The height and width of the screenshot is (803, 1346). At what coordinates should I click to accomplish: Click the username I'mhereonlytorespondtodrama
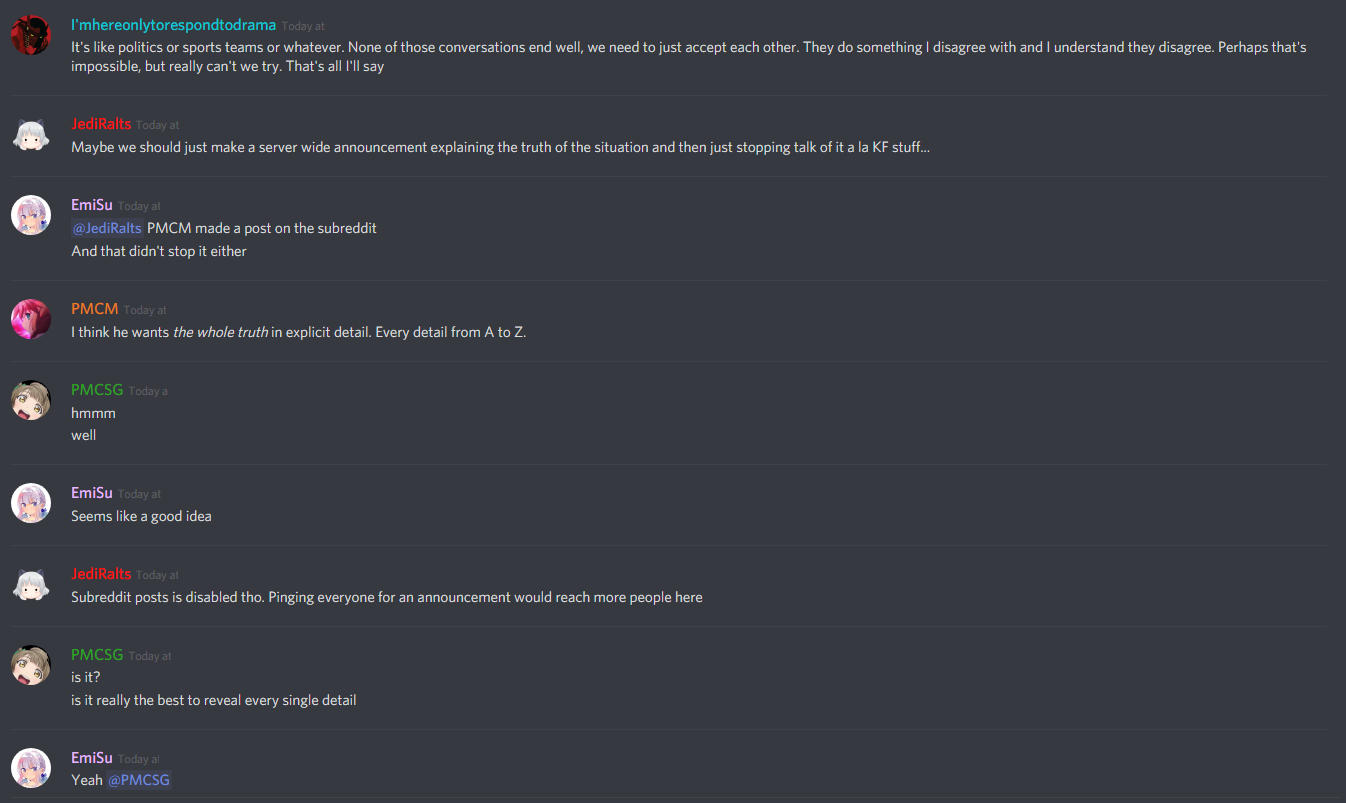(173, 24)
